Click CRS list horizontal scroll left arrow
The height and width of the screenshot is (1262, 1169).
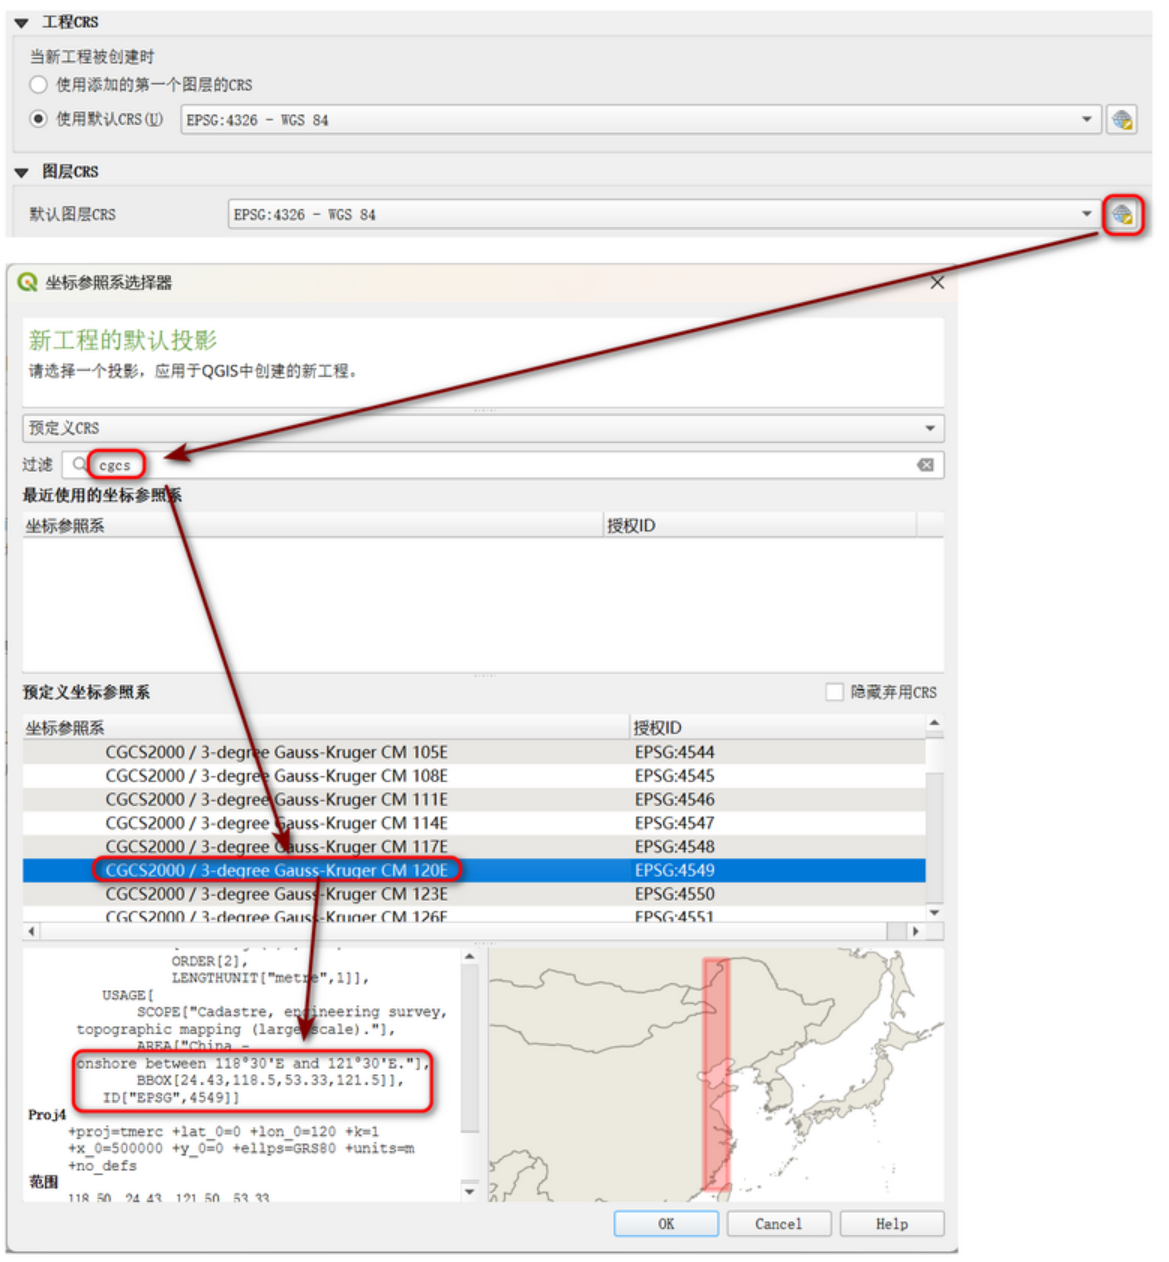pyautogui.click(x=31, y=931)
